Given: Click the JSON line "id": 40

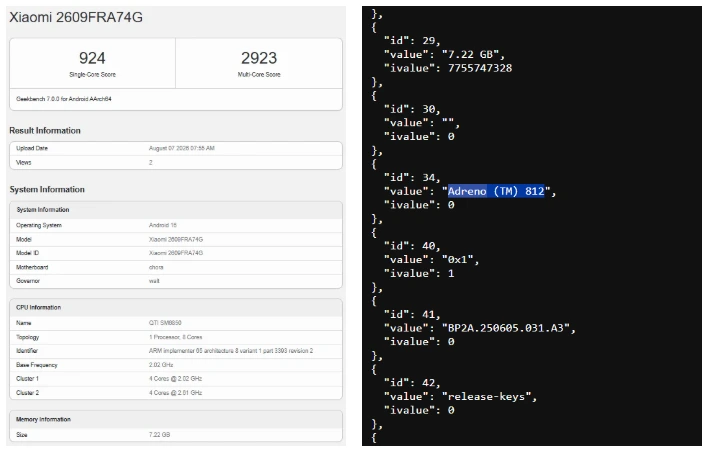Looking at the screenshot, I should click(412, 246).
